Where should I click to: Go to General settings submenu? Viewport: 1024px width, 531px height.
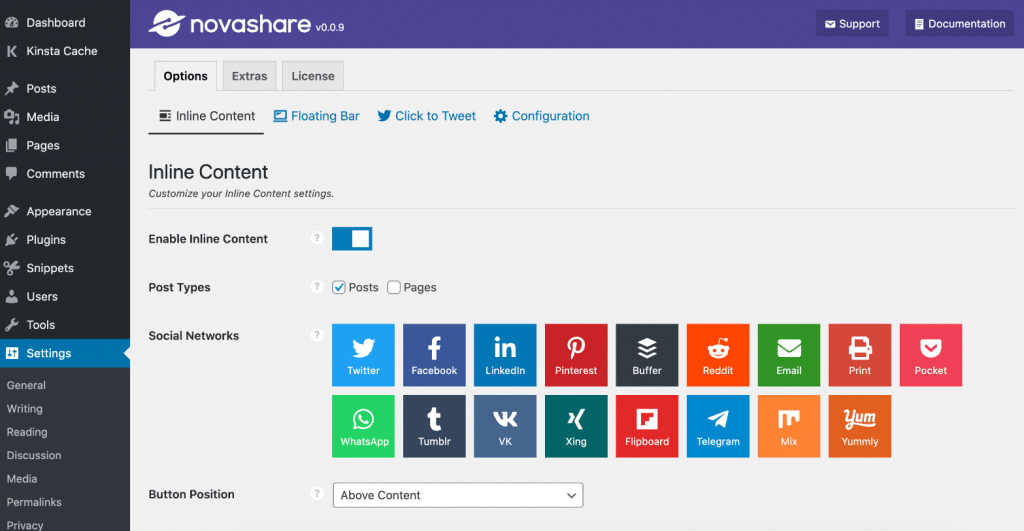26,385
